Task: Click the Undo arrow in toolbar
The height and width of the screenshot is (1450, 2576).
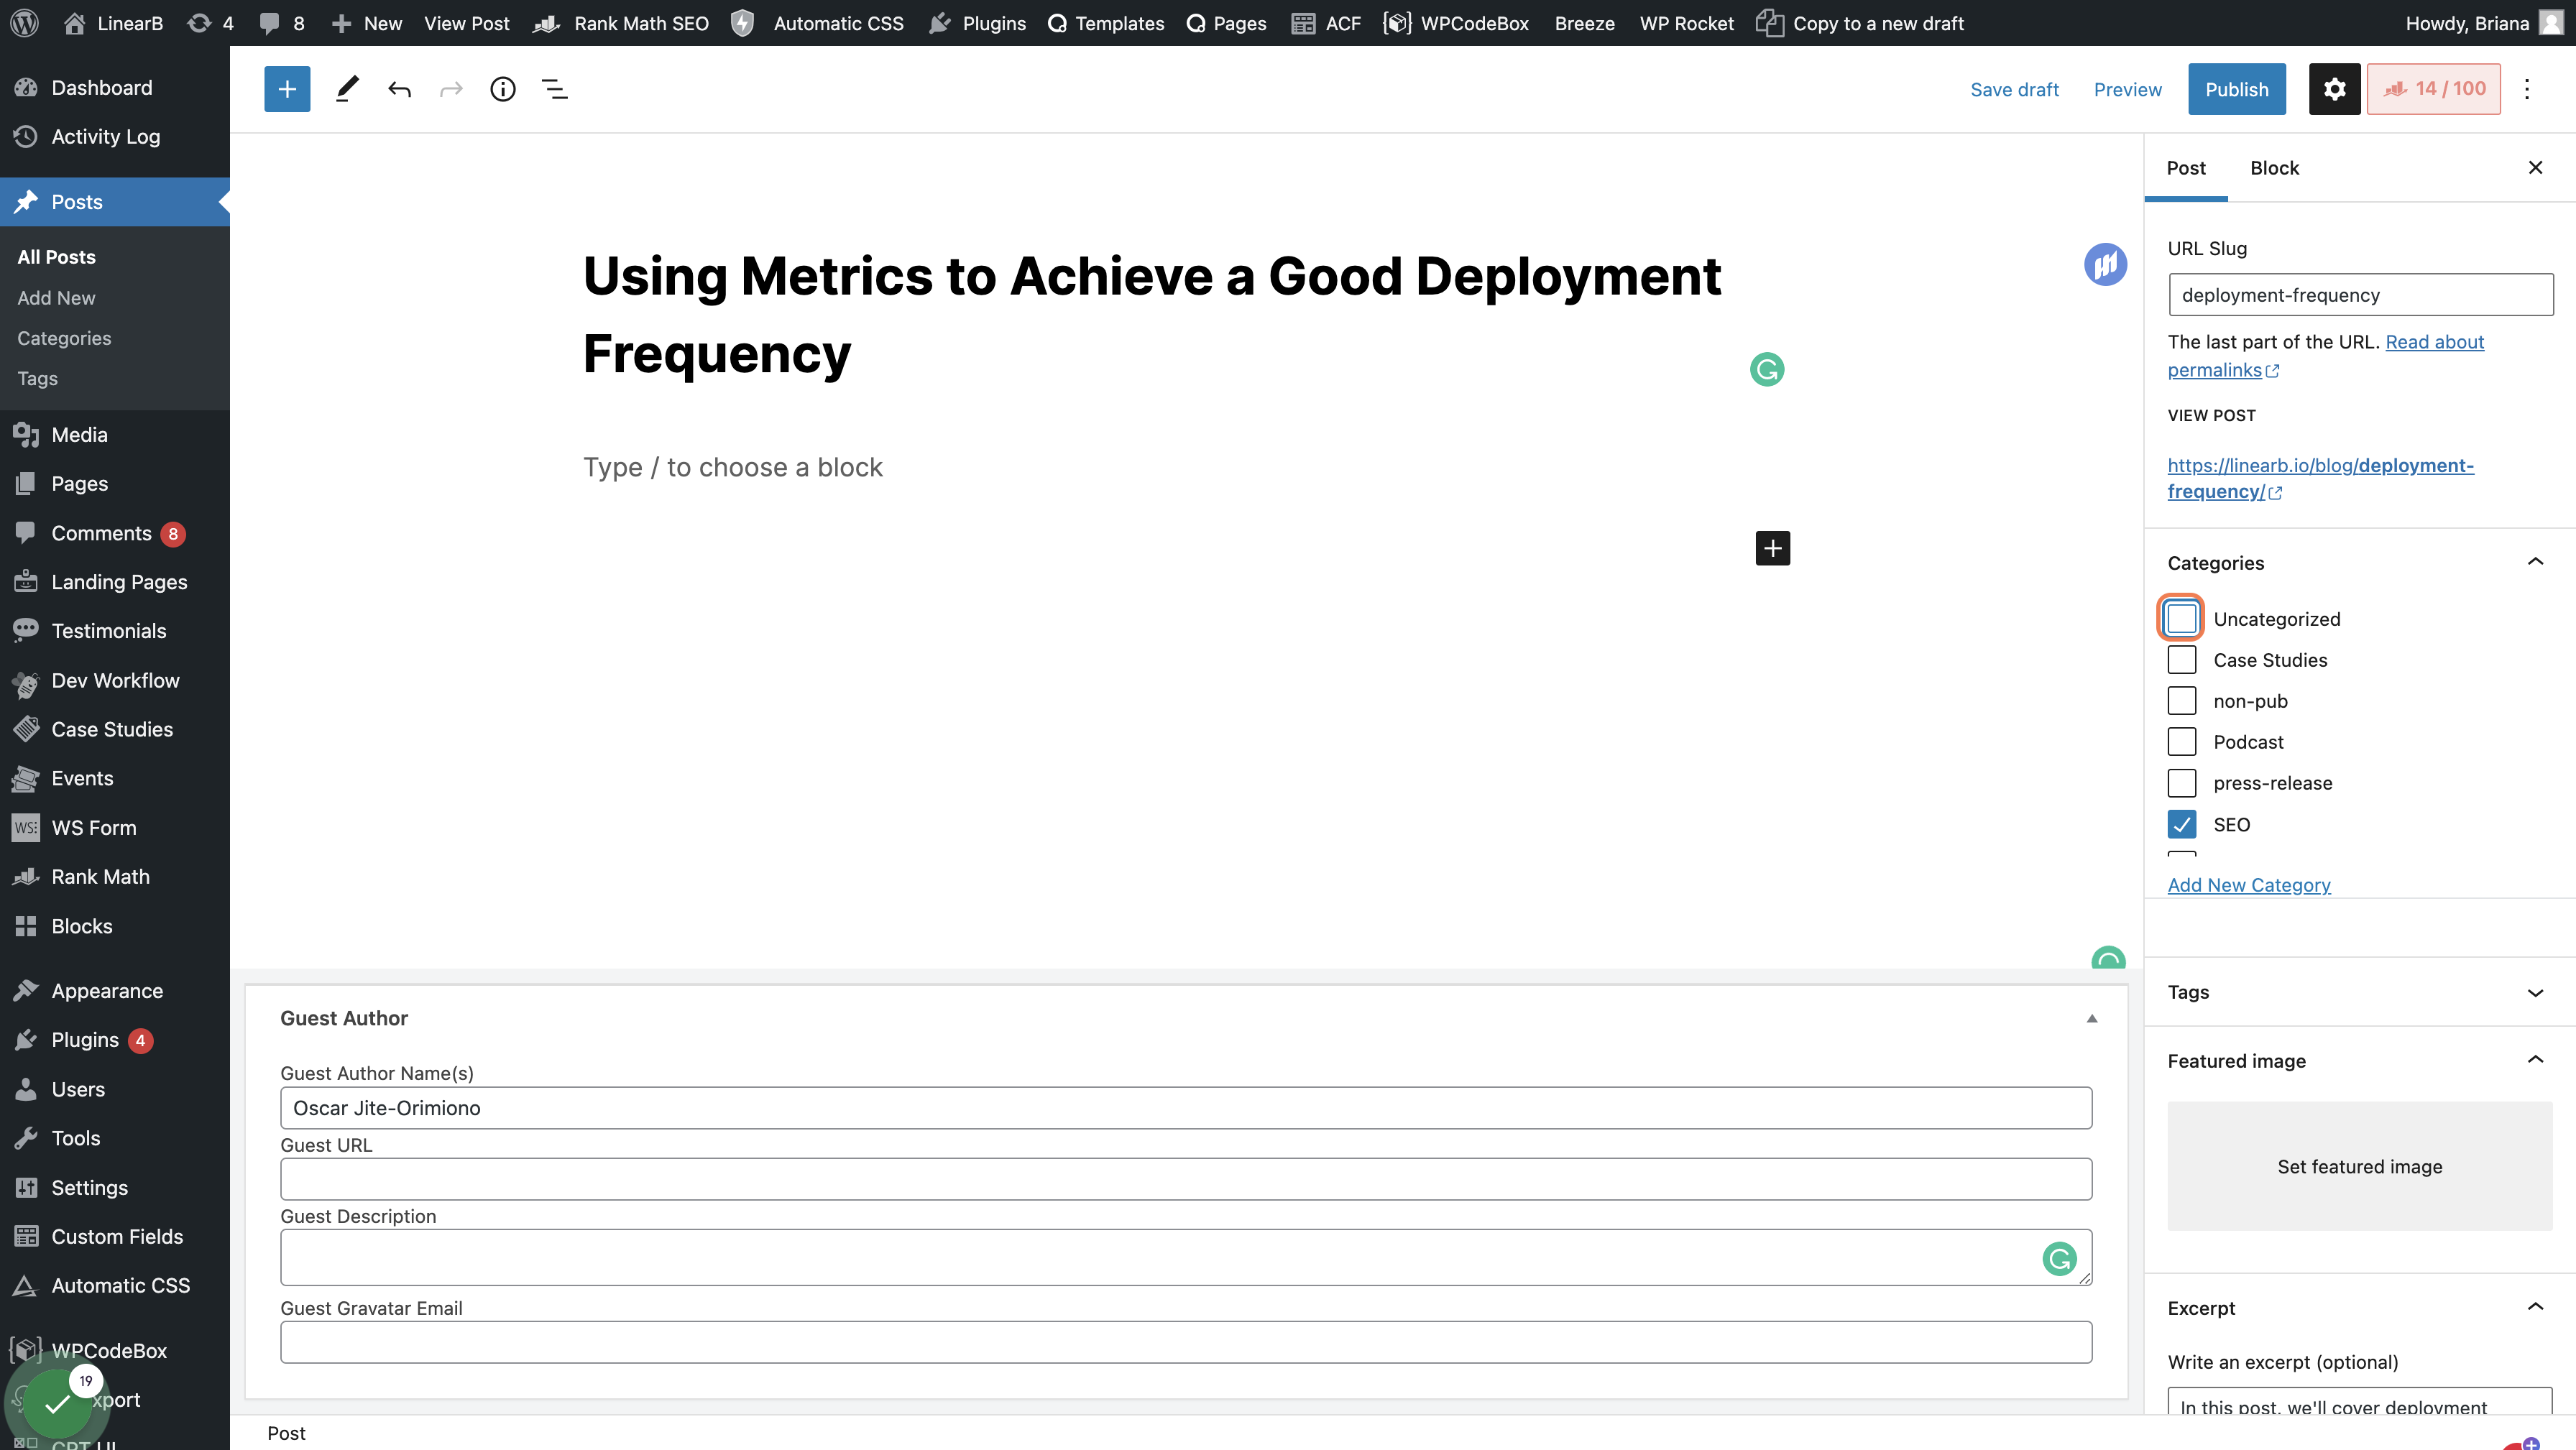Action: tap(399, 89)
